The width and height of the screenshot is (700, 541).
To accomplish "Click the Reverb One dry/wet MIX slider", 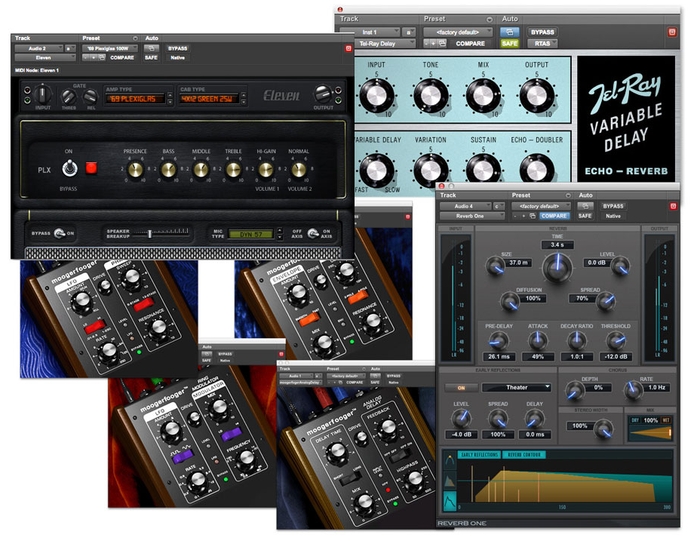I will coord(650,433).
